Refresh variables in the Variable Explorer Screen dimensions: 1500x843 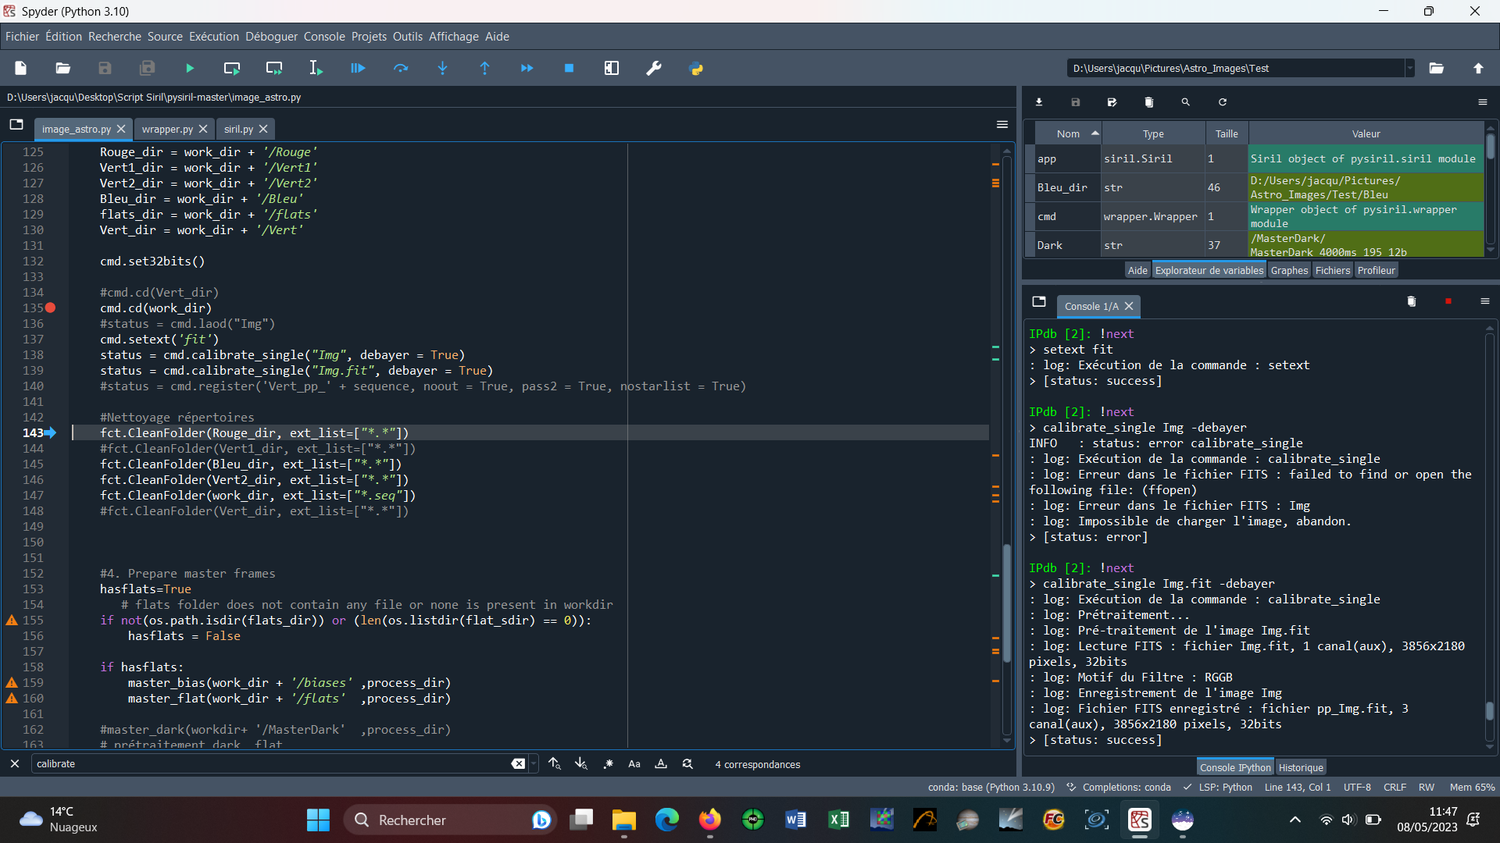1222,102
